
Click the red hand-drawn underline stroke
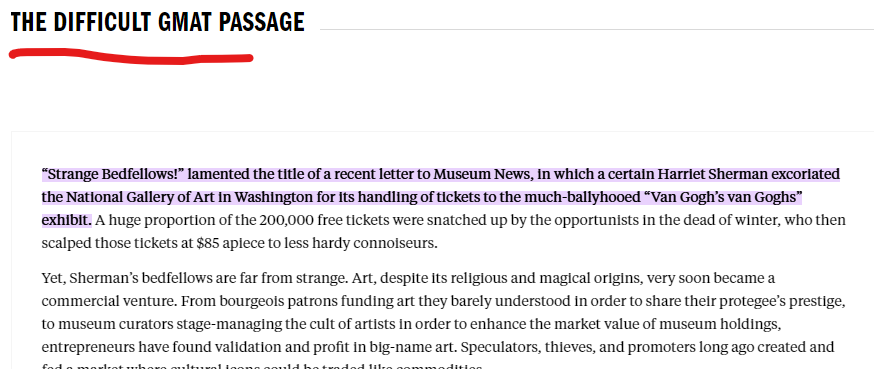(132, 56)
